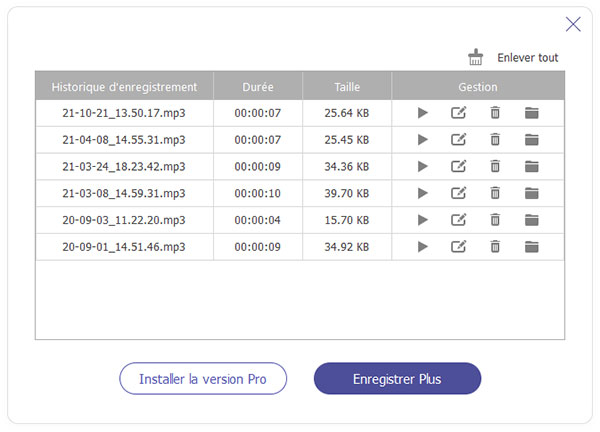Edit name of 21-03-24_18.23.42.mp3
This screenshot has height=432, width=600.
458,166
